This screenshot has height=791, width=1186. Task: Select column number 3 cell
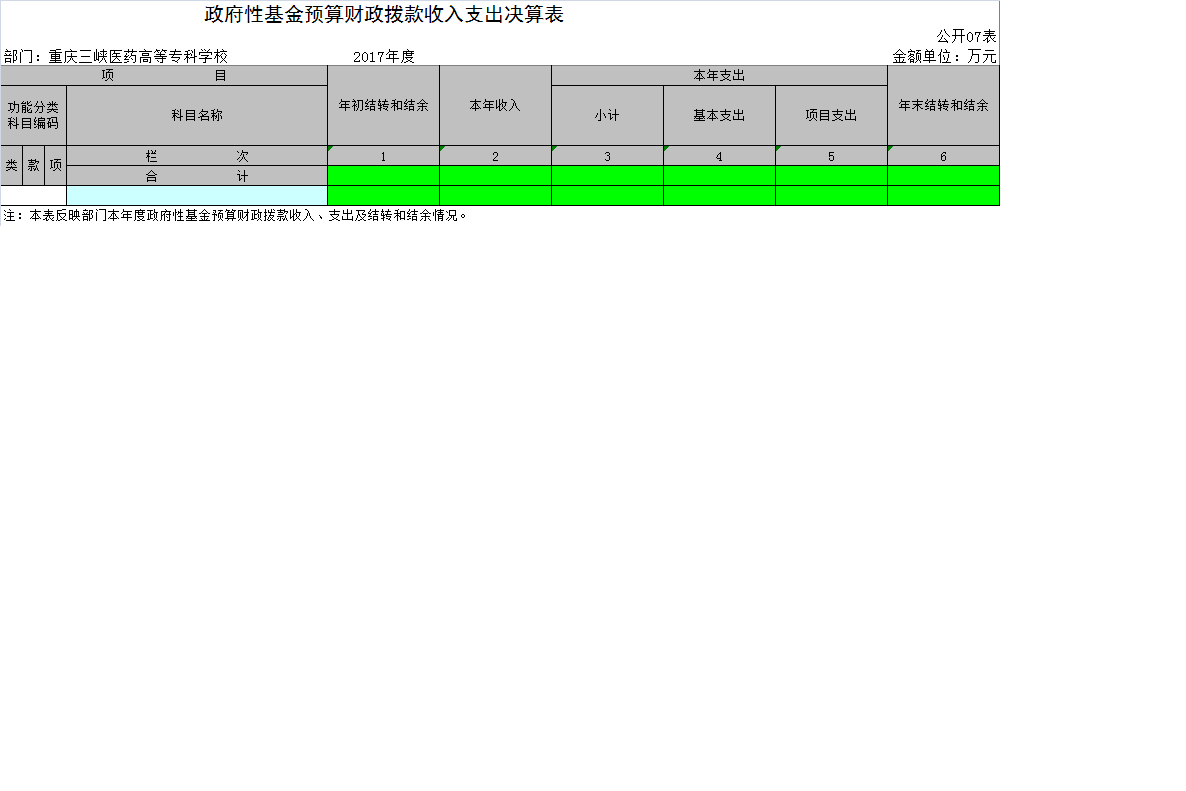point(607,156)
